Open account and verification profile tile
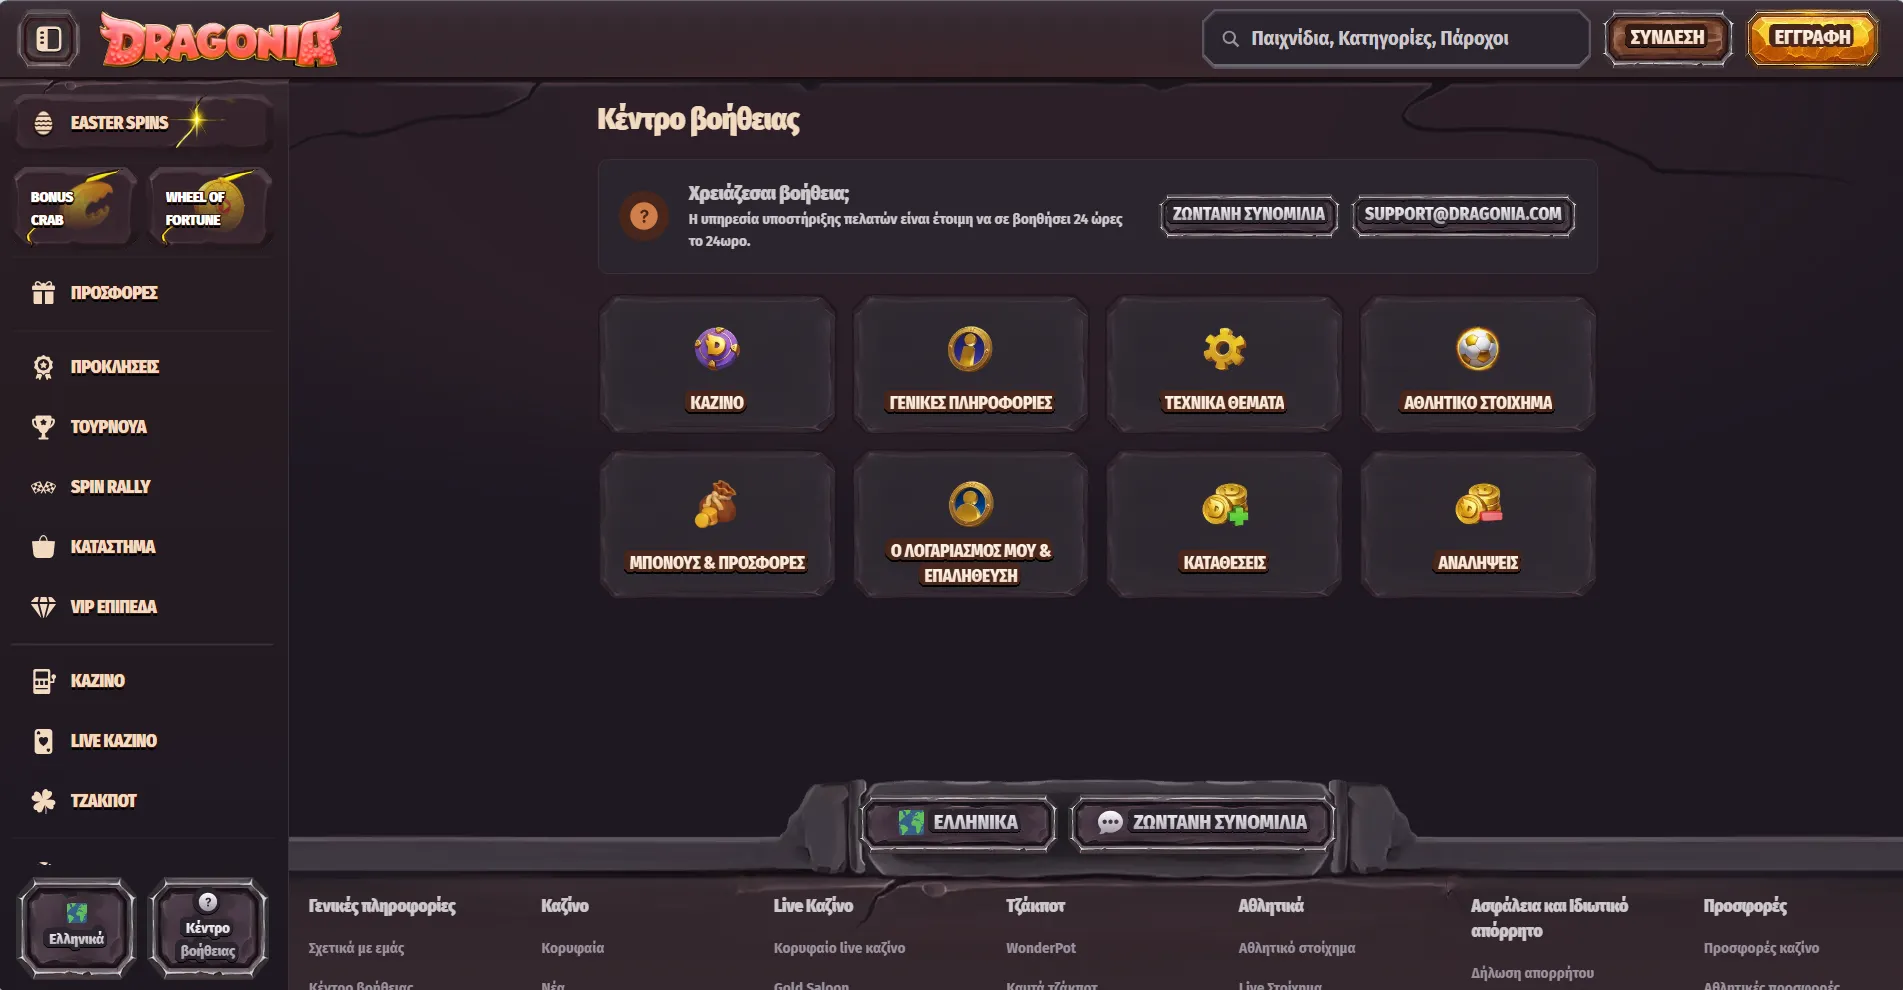 (970, 524)
